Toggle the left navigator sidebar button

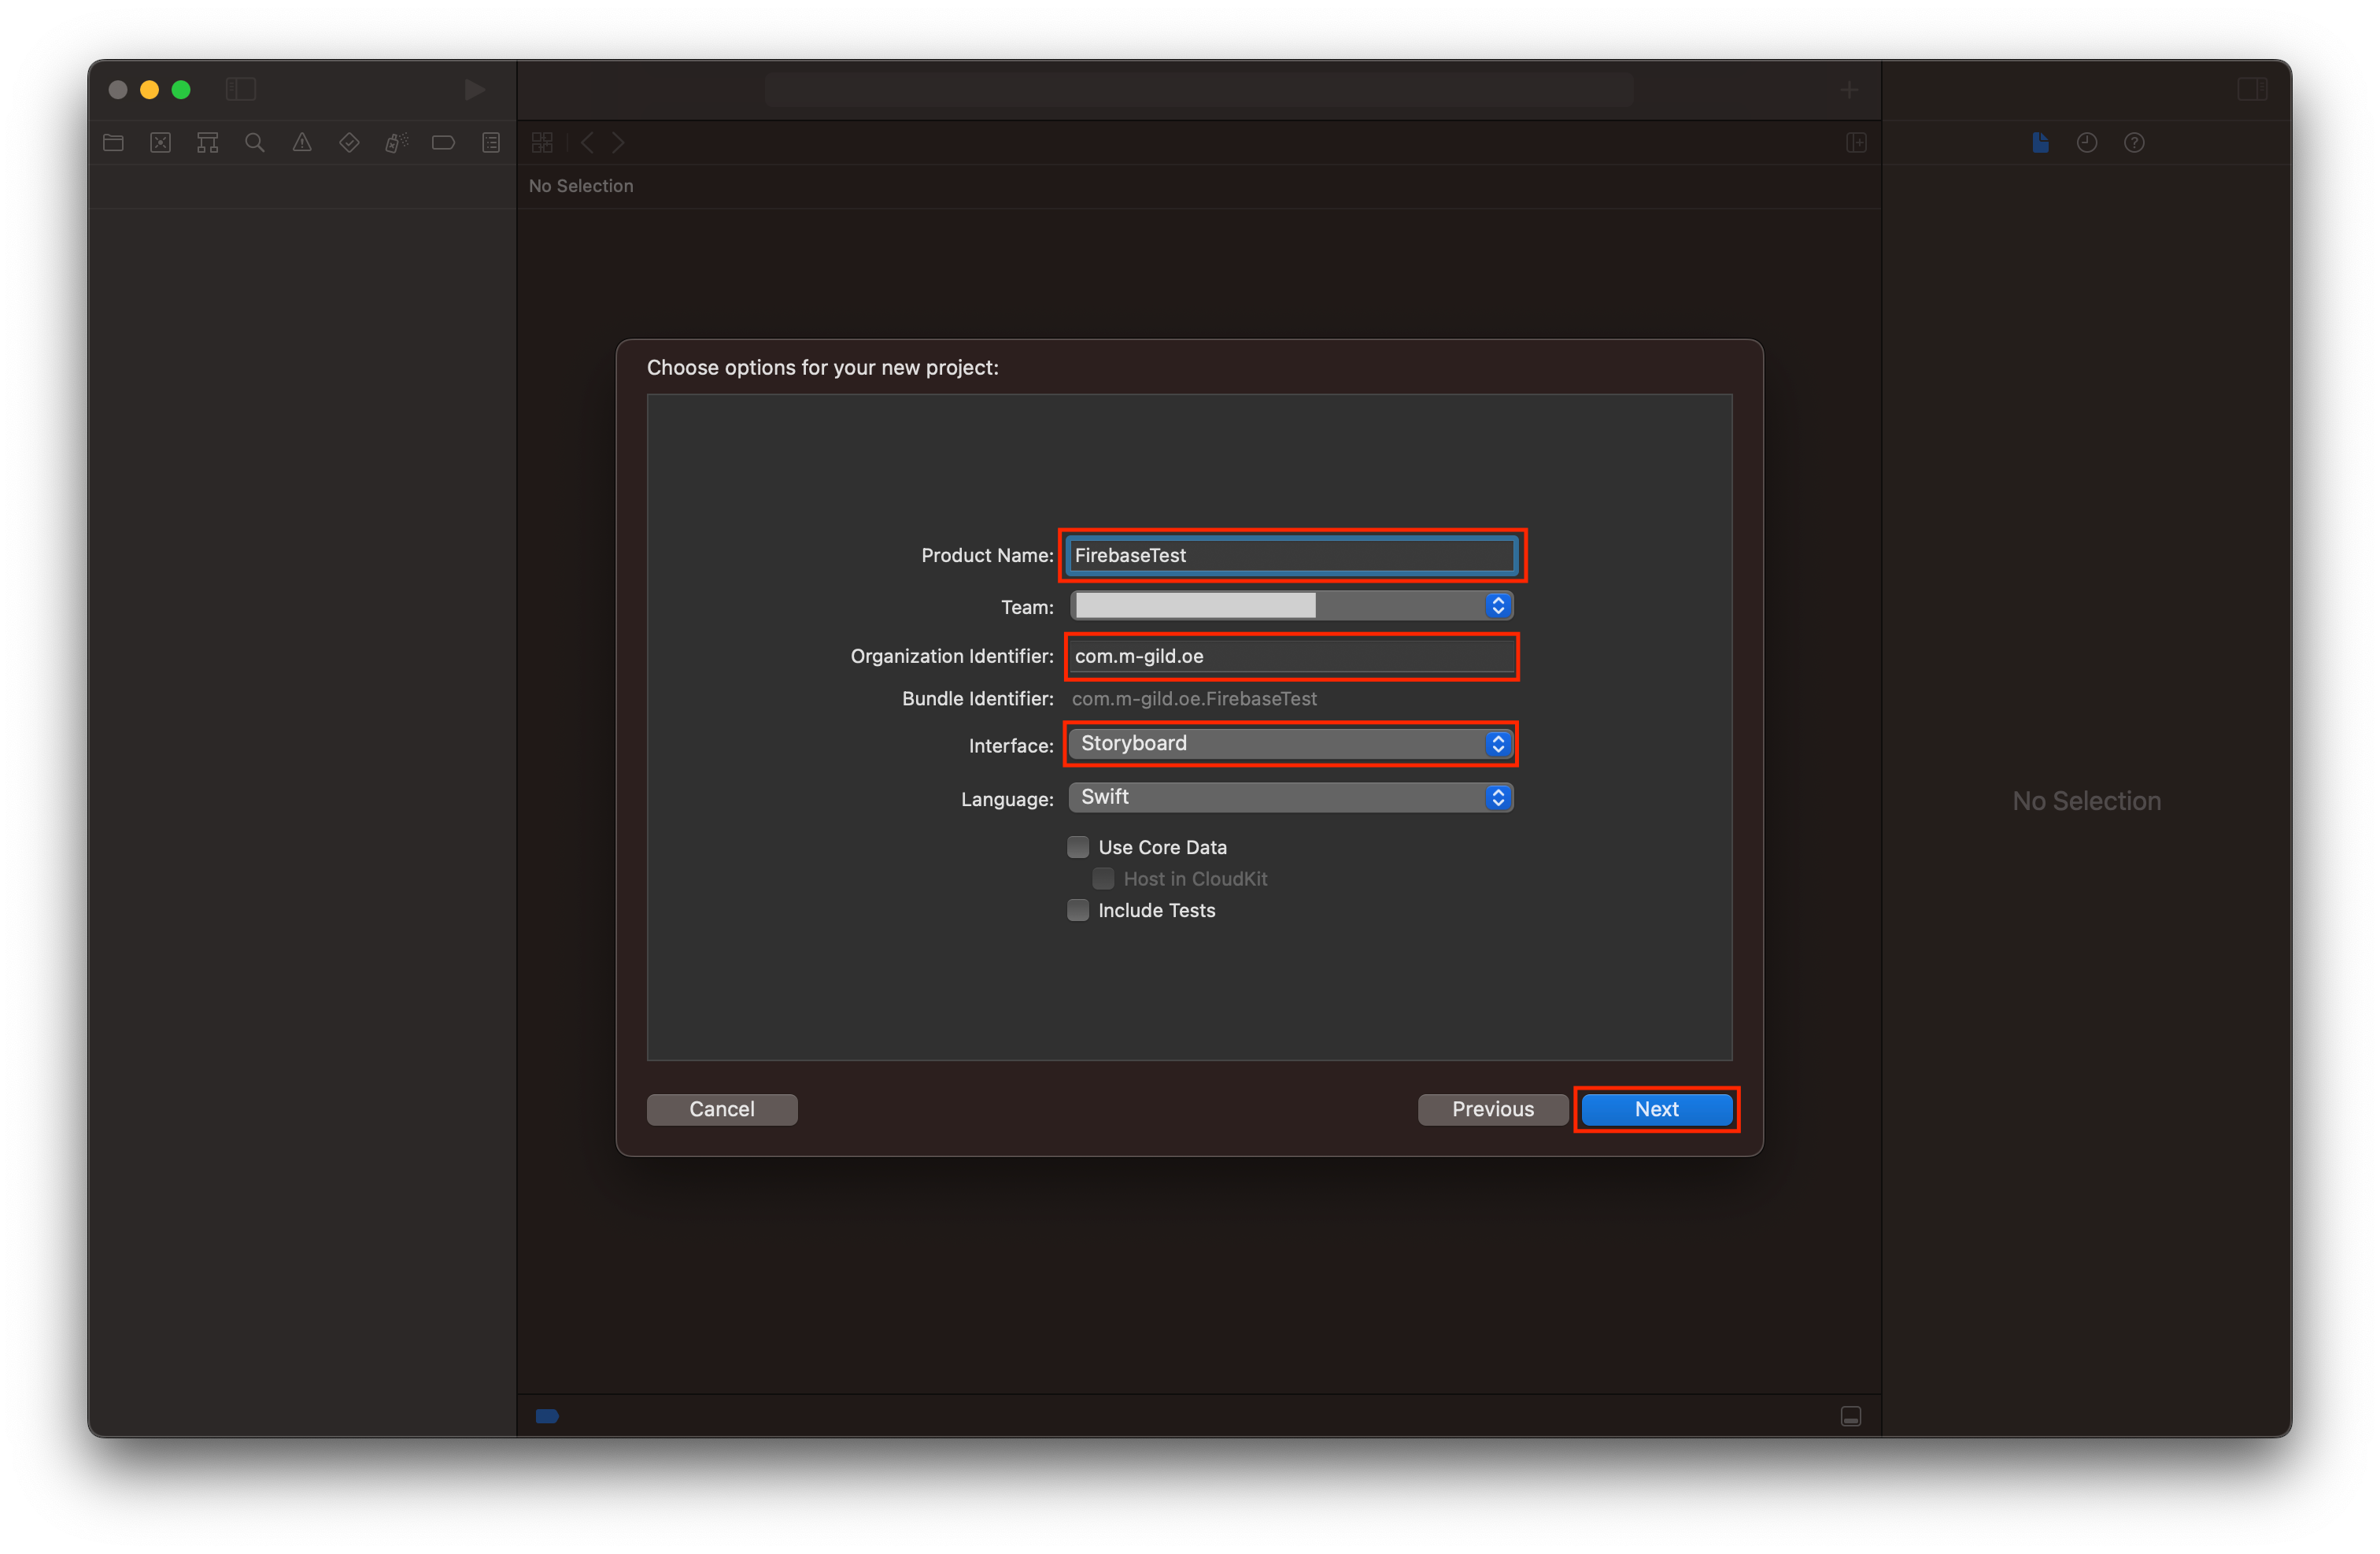coord(241,90)
